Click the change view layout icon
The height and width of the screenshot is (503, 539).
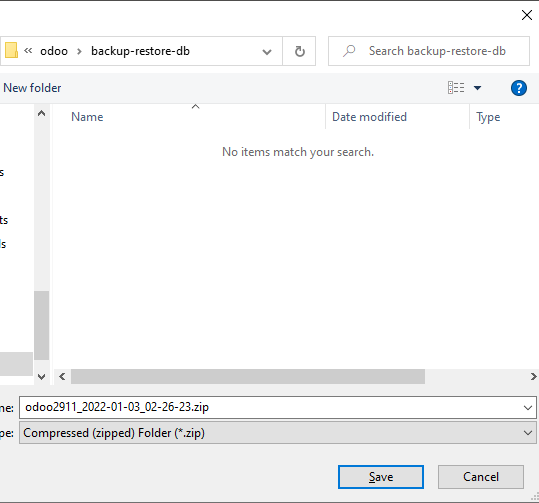[x=456, y=88]
